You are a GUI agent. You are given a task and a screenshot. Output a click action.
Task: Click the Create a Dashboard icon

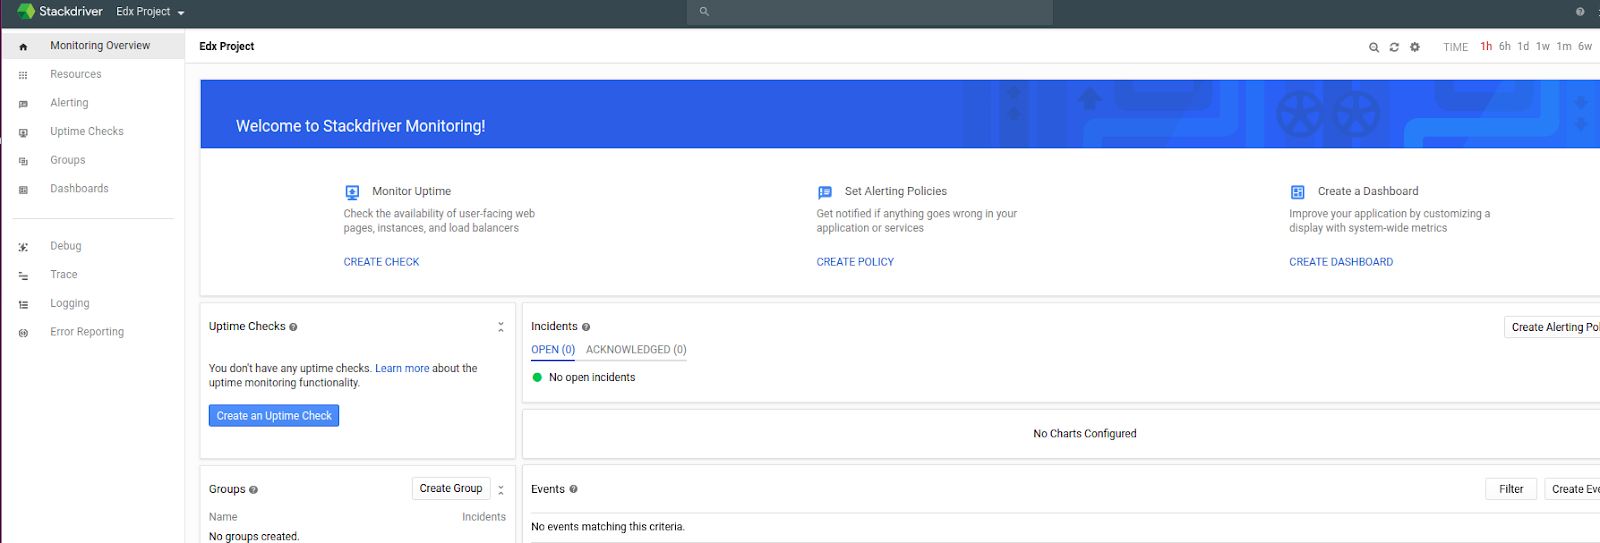pos(1297,192)
